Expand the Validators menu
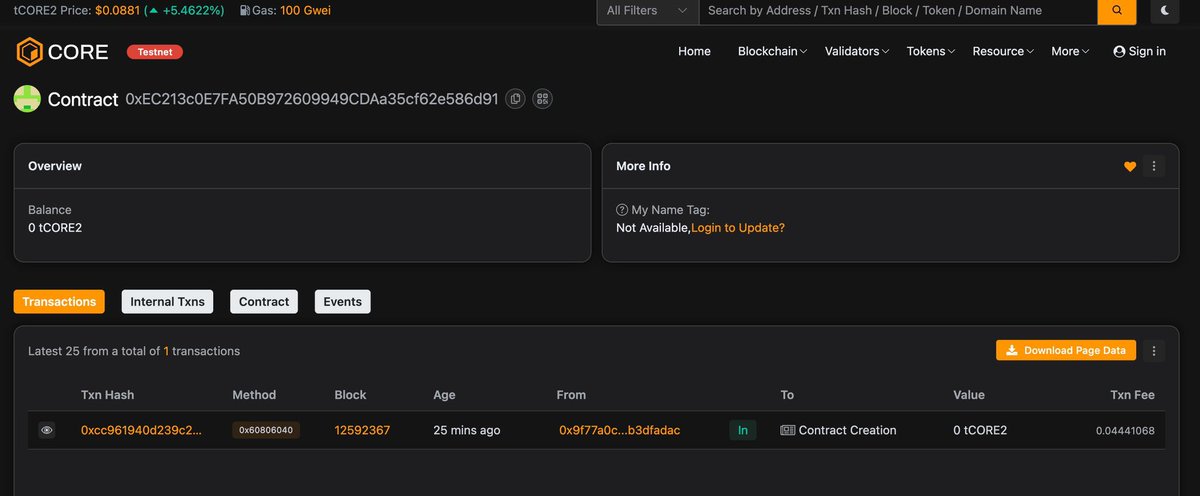 (x=857, y=51)
